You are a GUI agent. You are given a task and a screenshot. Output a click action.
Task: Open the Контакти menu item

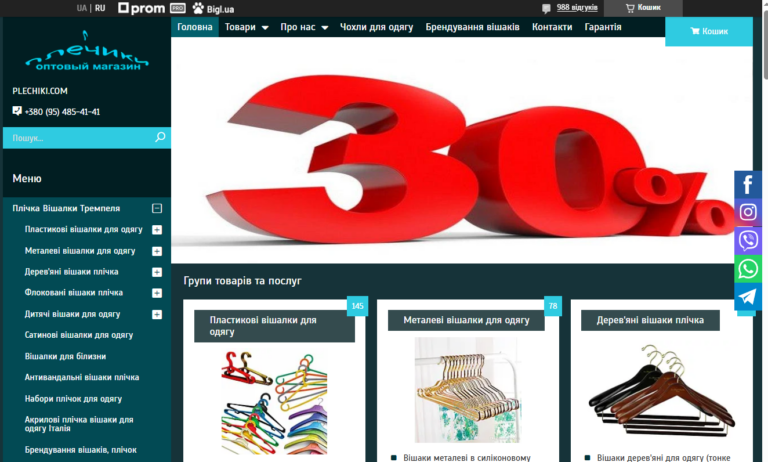[552, 27]
